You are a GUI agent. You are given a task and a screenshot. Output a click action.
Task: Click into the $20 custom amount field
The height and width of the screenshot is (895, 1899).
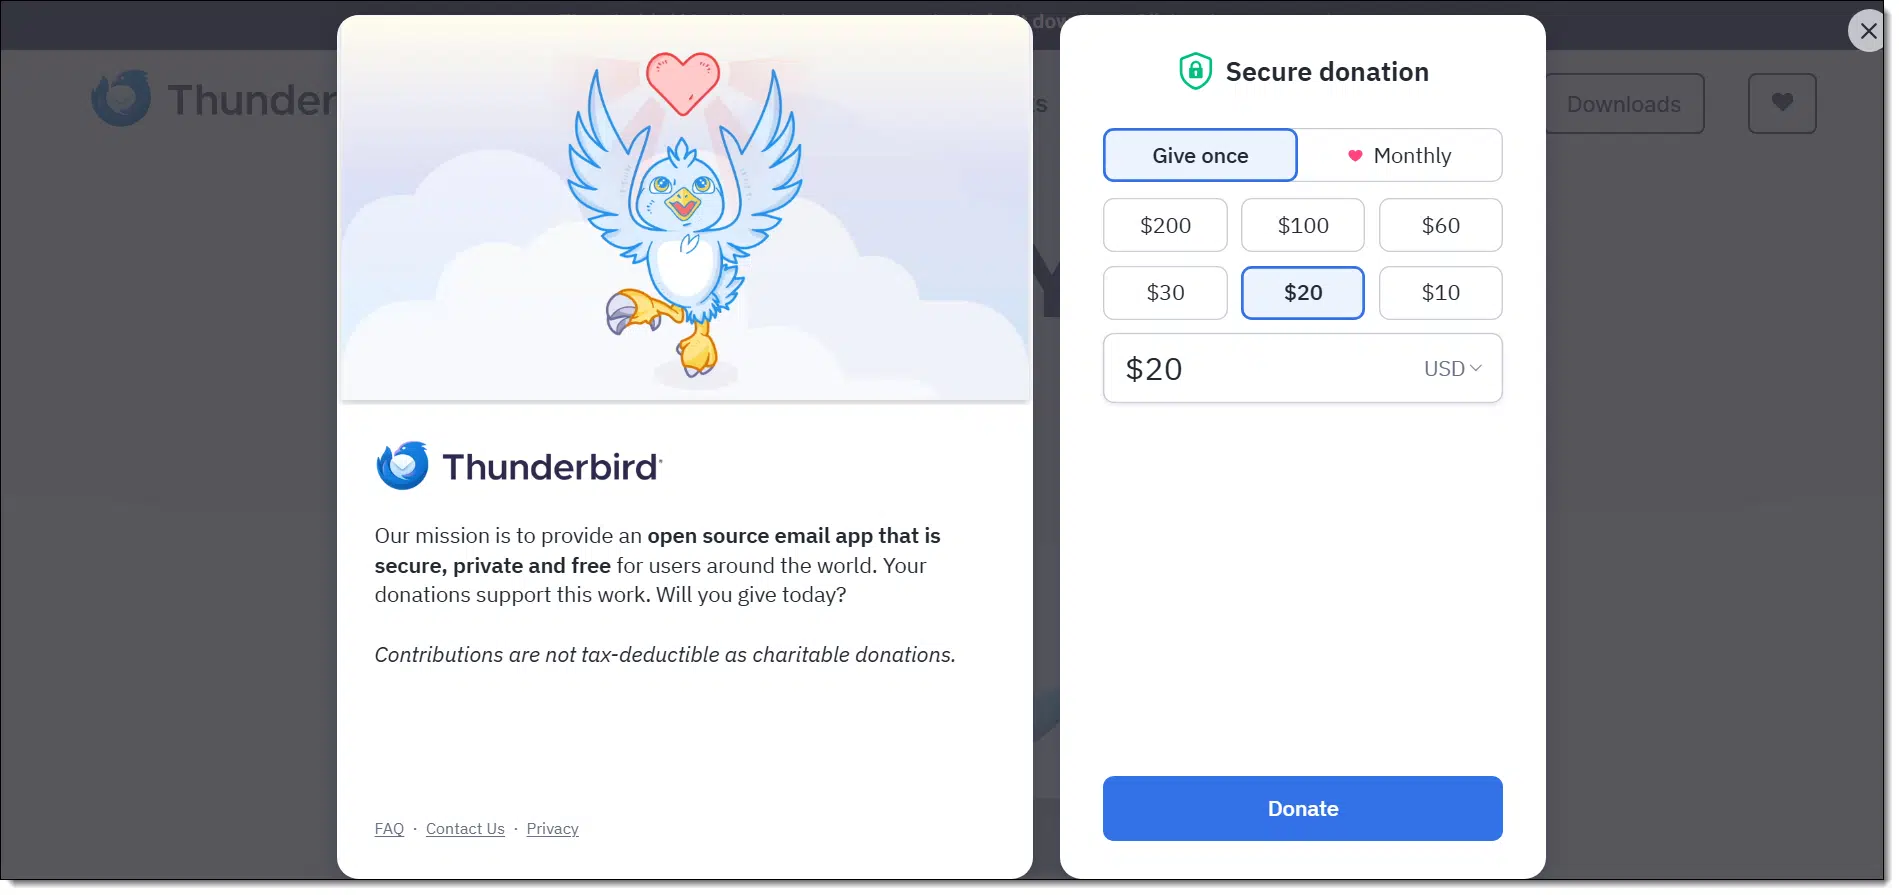coord(1260,369)
